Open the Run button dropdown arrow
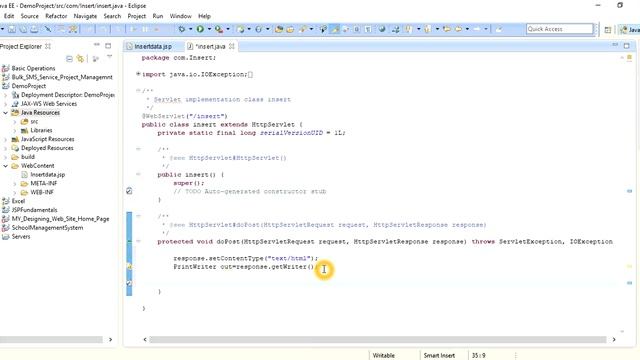640x360 pixels. (x=209, y=29)
